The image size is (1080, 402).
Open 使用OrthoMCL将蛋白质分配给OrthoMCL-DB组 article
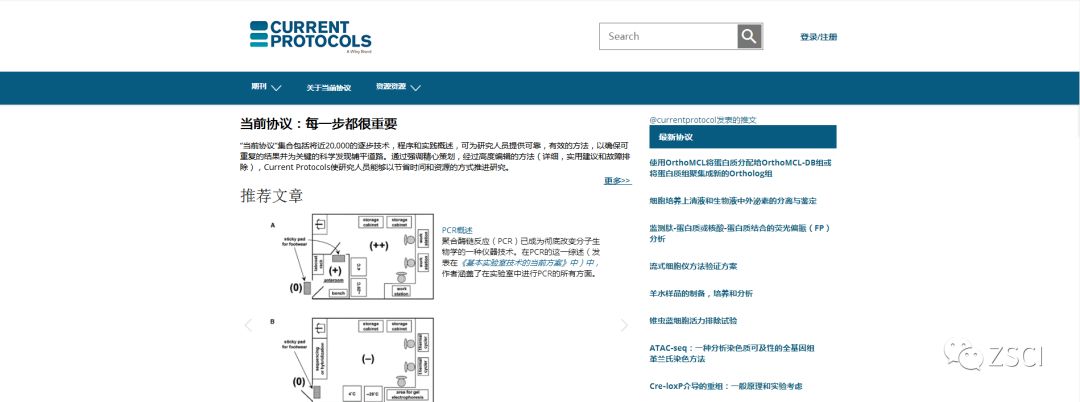740,168
